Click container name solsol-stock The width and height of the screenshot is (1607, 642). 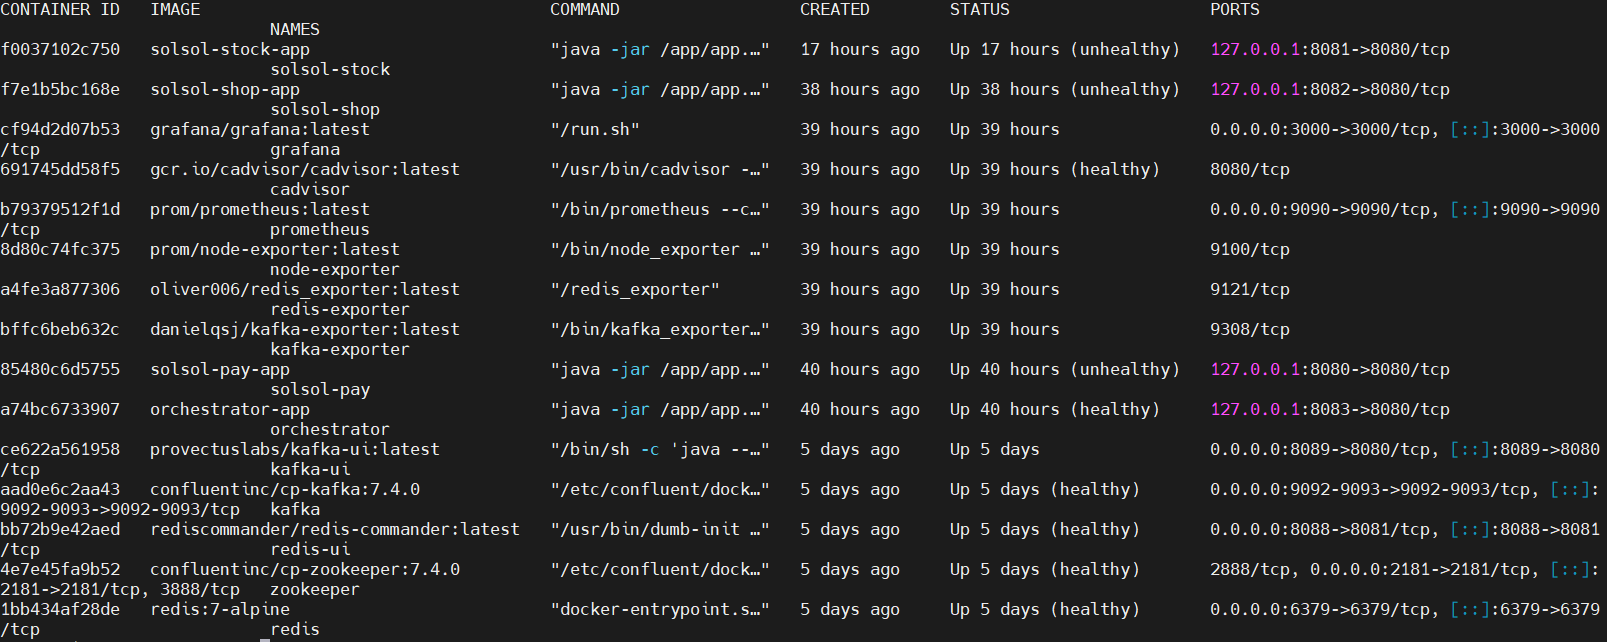point(330,70)
